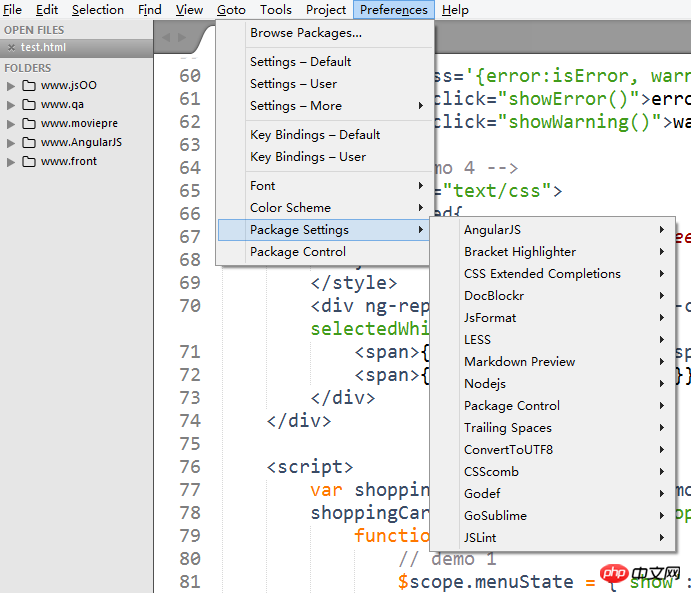The height and width of the screenshot is (593, 691).
Task: Select the www.qa folder name
Action: [62, 104]
